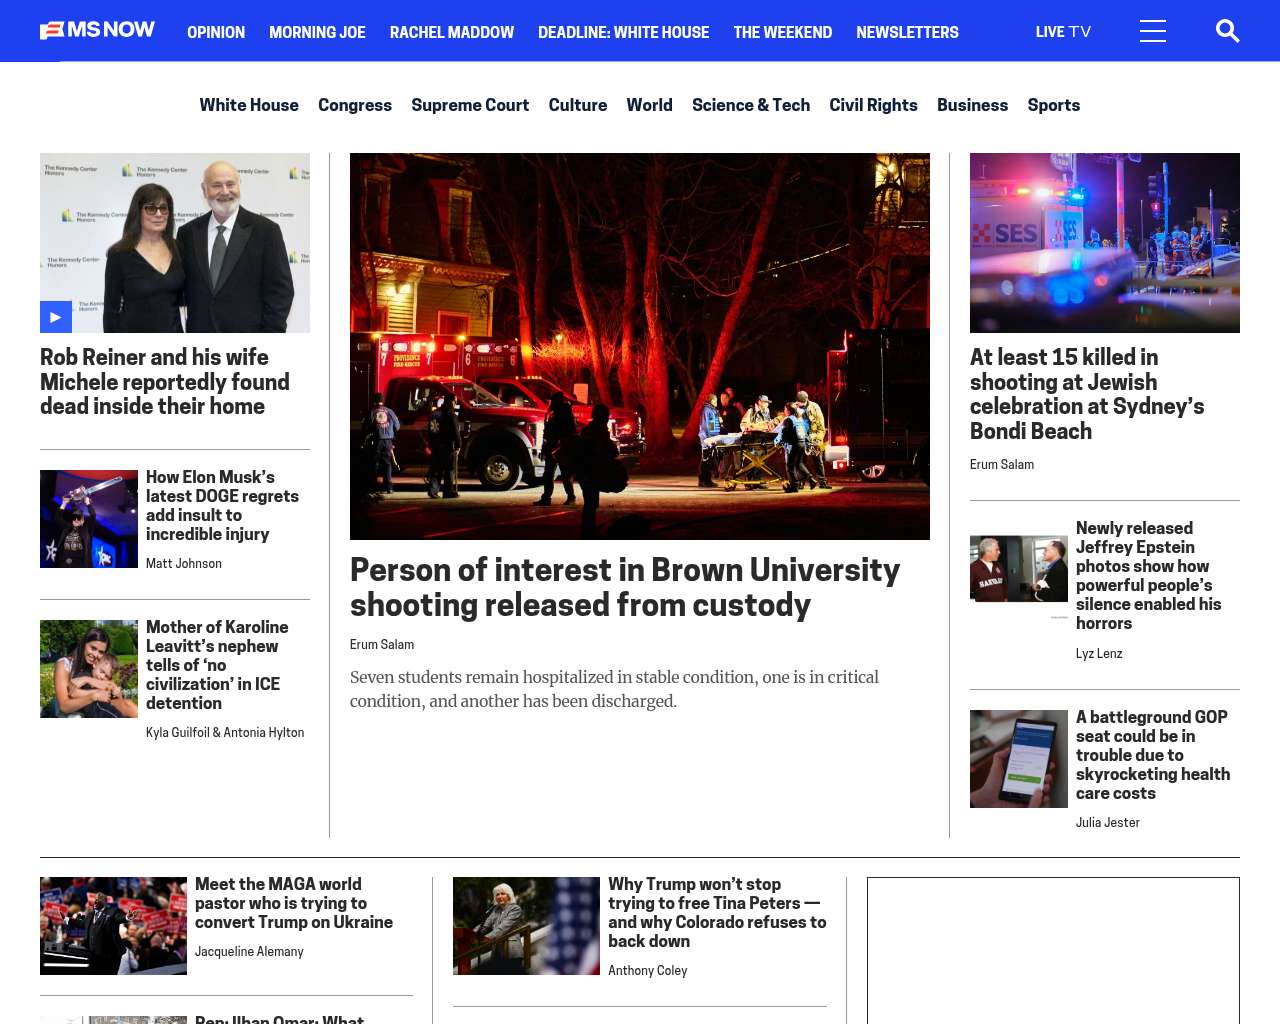Go to the Rachel Maddow page

coord(451,32)
